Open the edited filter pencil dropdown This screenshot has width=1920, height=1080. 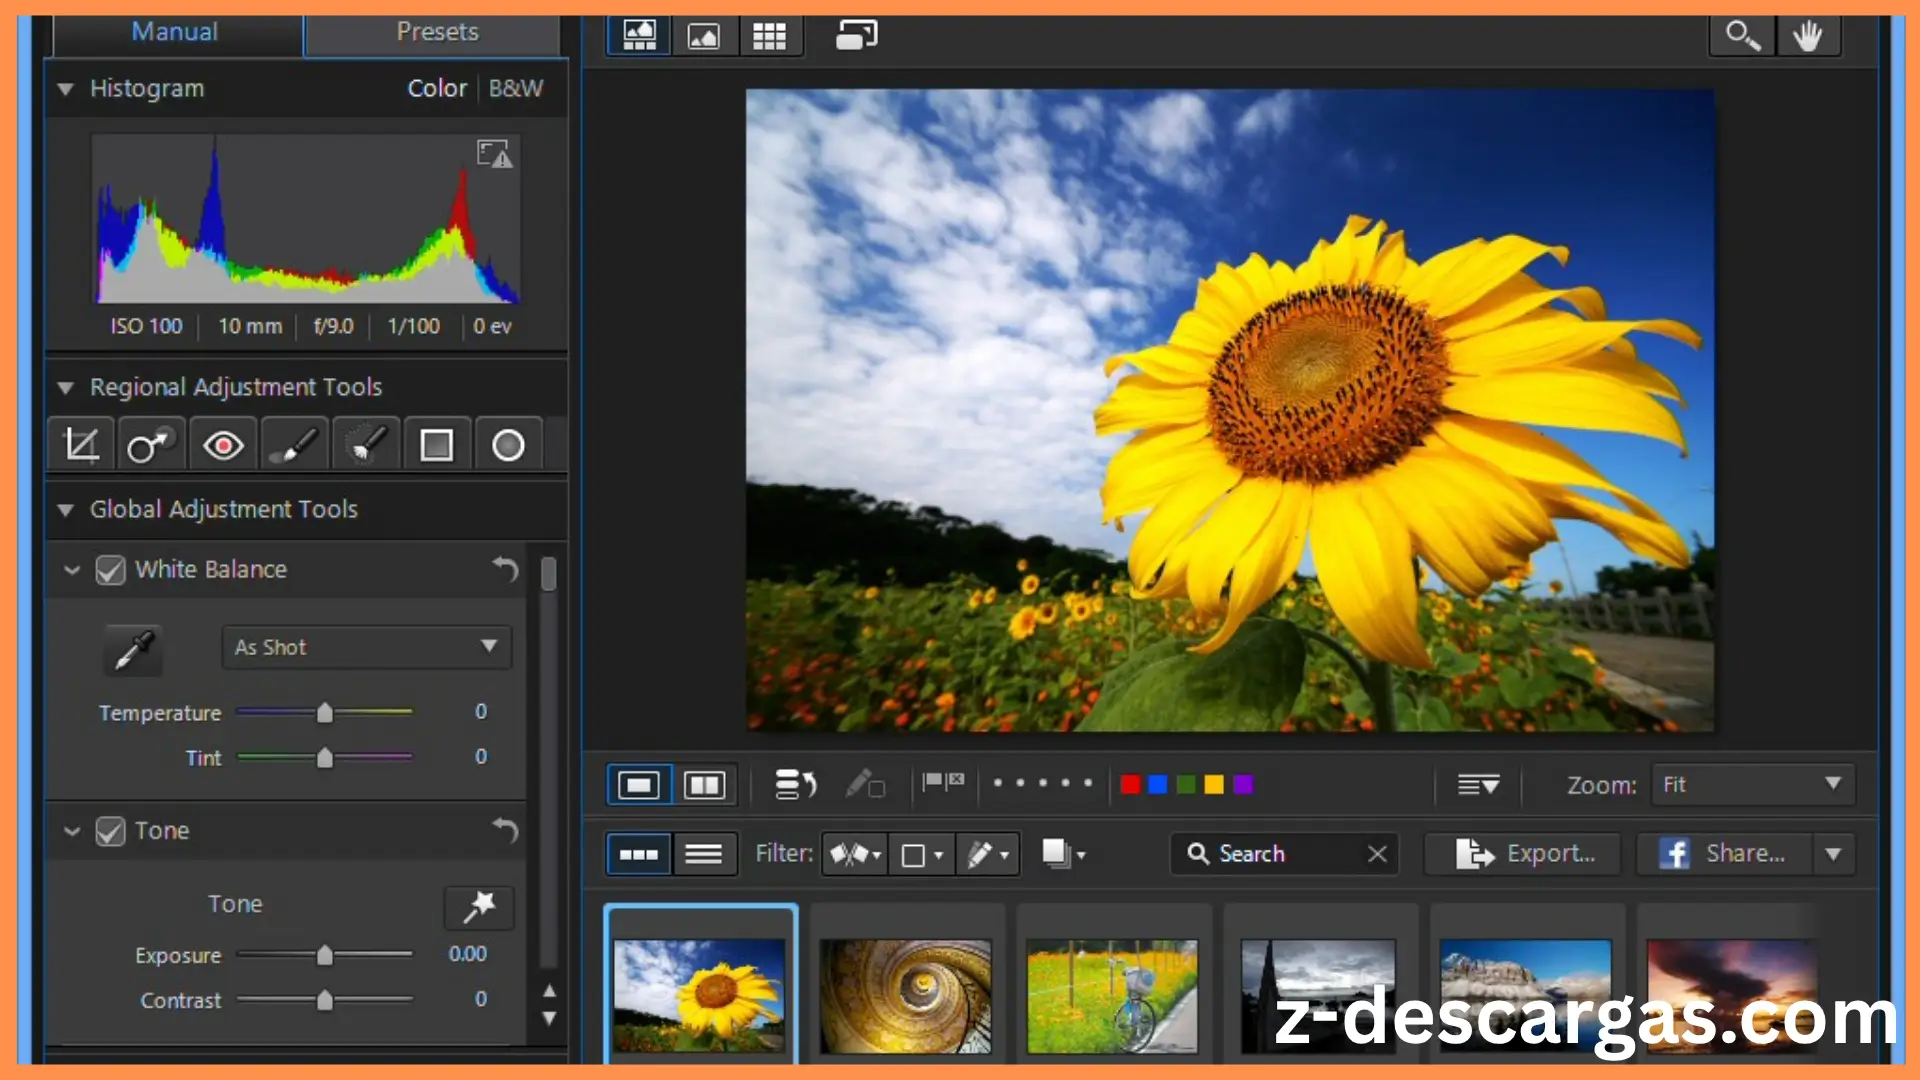(x=988, y=854)
